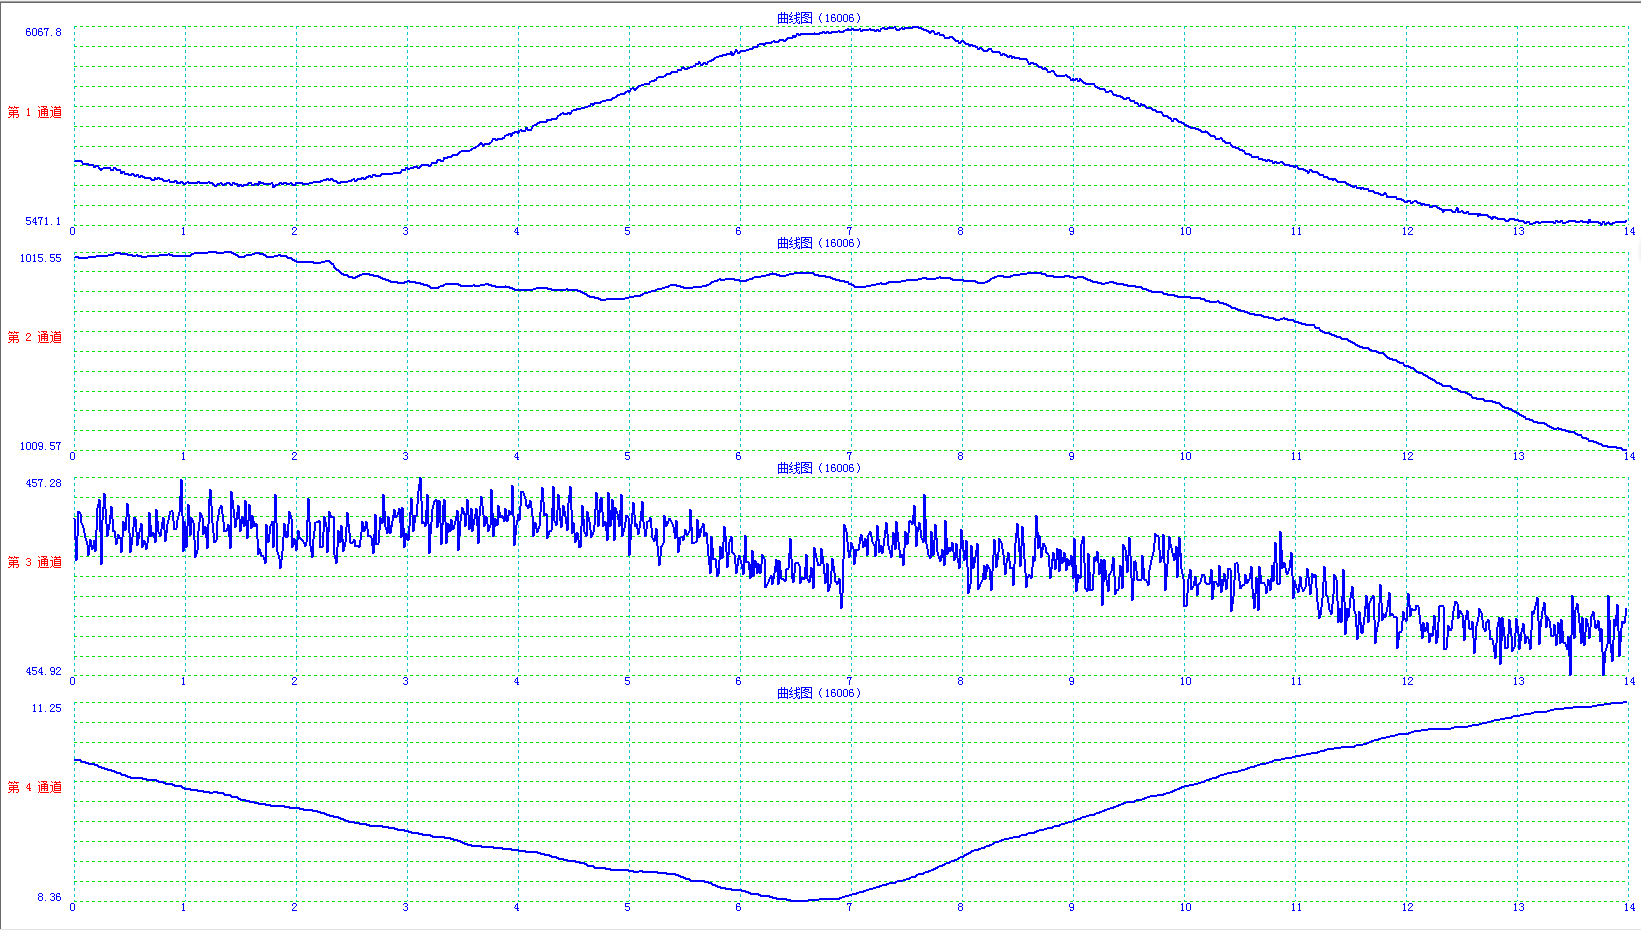This screenshot has width=1641, height=931.
Task: Click the 第 1 通道 channel label
Action: tap(35, 112)
